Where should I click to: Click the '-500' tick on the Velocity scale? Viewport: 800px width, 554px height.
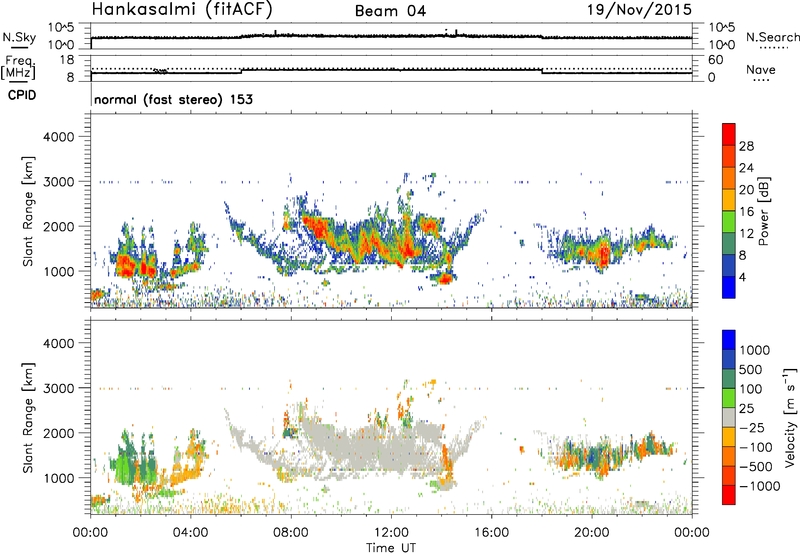(756, 467)
